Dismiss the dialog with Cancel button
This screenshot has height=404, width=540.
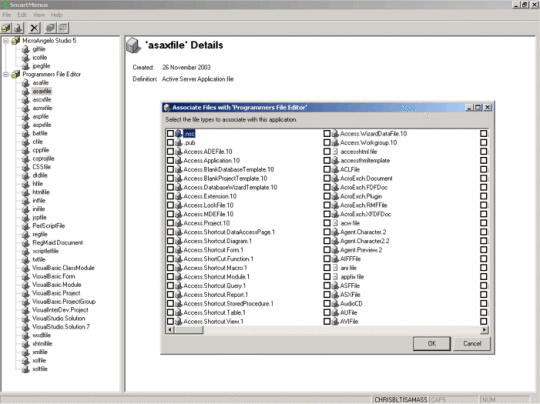472,343
